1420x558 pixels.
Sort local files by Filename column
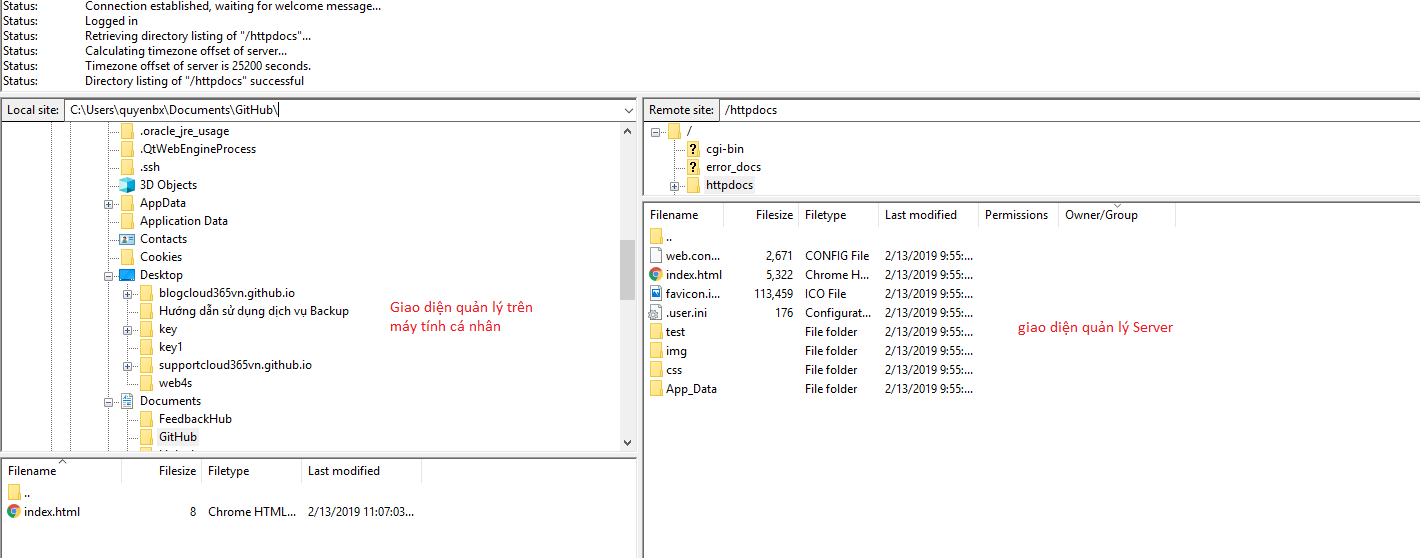click(62, 471)
